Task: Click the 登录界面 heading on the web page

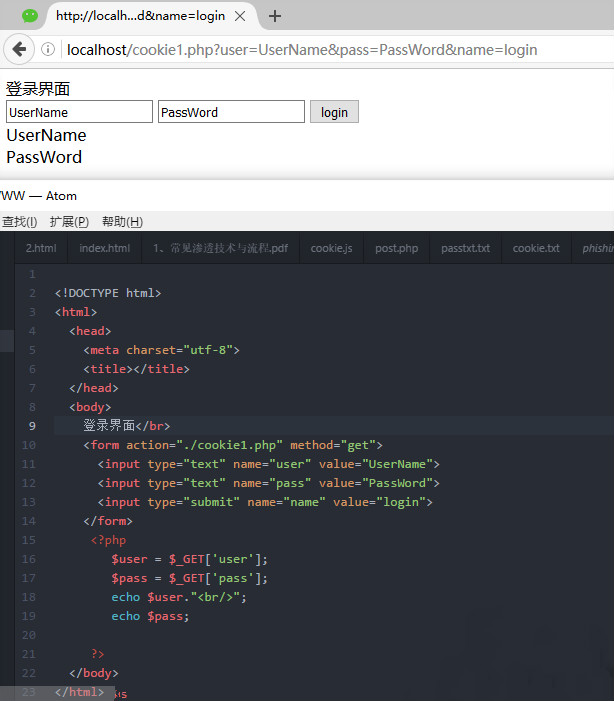Action: [38, 89]
